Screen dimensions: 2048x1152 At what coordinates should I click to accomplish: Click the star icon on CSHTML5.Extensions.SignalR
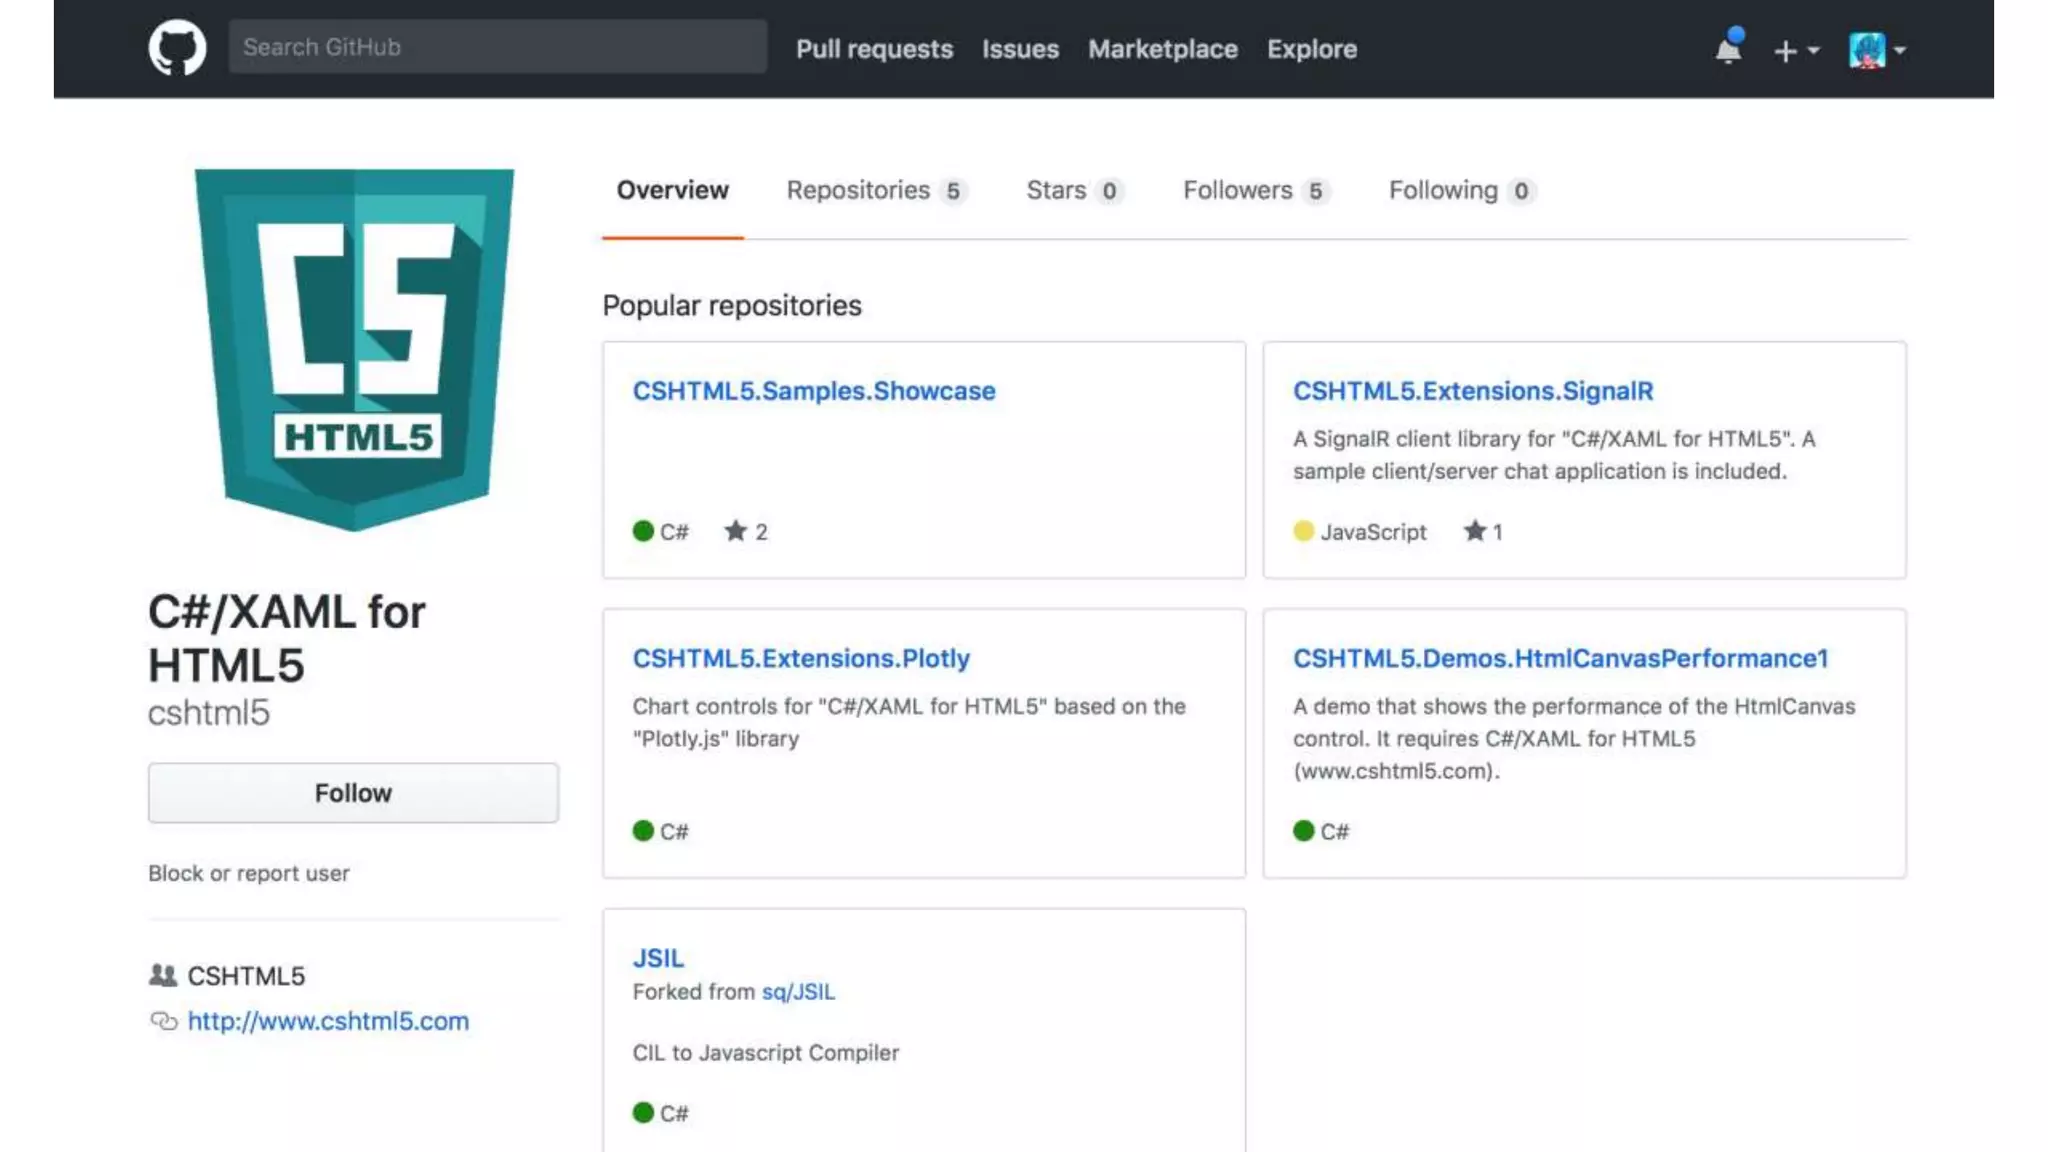pyautogui.click(x=1475, y=531)
